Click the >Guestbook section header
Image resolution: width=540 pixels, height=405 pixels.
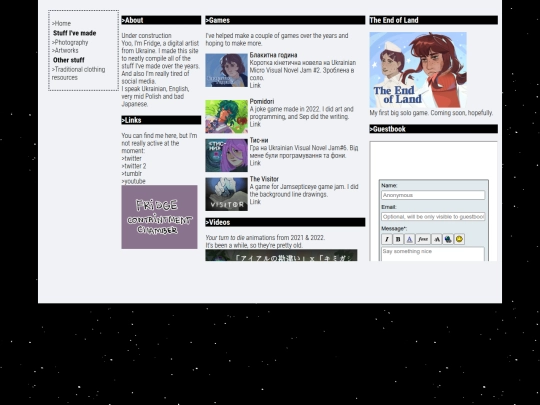click(x=434, y=129)
